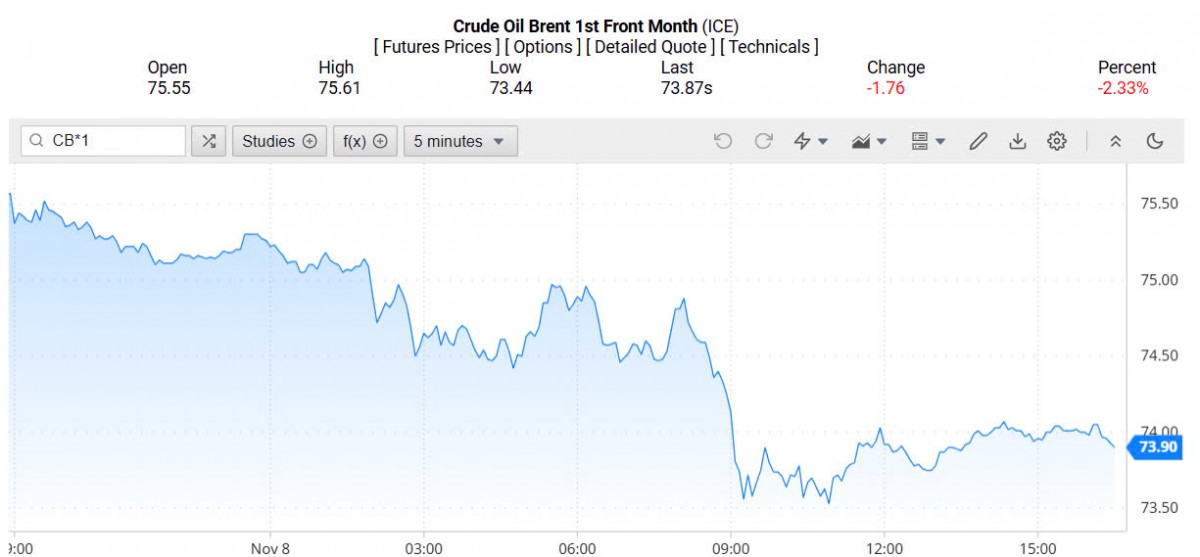Redo the chart action
1200x557 pixels.
pos(763,141)
